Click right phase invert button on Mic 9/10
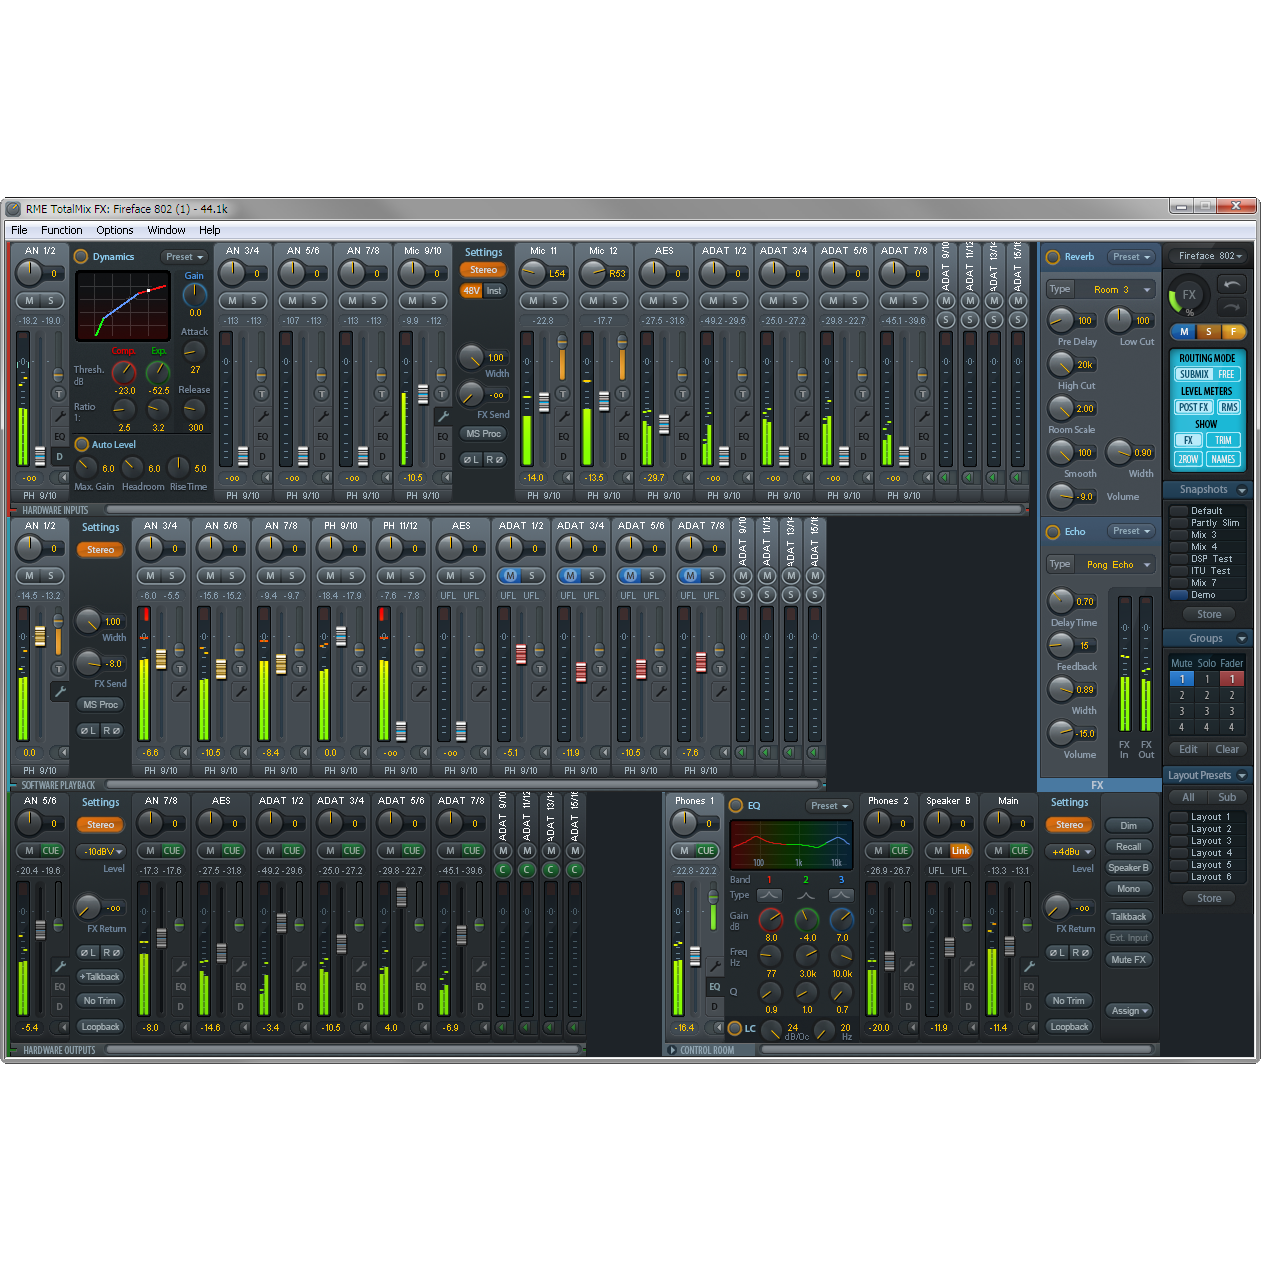Screen dimensions: 1261x1261 [x=494, y=459]
